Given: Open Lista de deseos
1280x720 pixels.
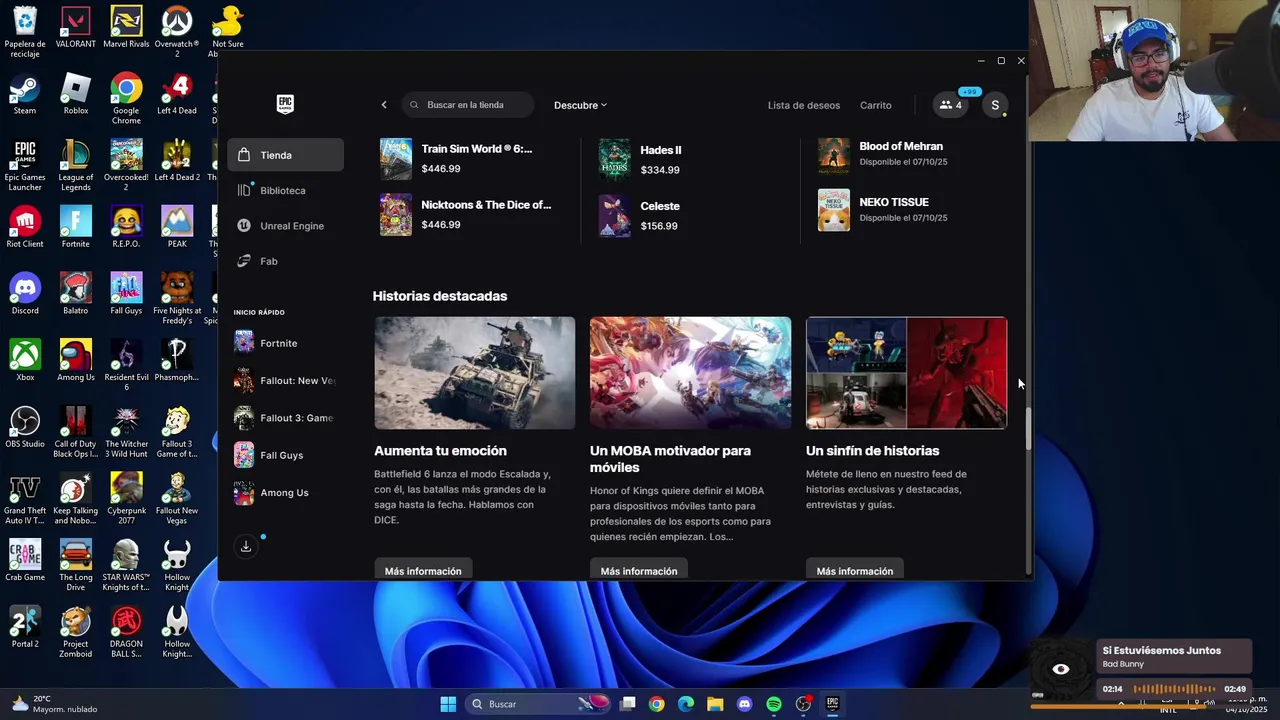Looking at the screenshot, I should coord(804,105).
